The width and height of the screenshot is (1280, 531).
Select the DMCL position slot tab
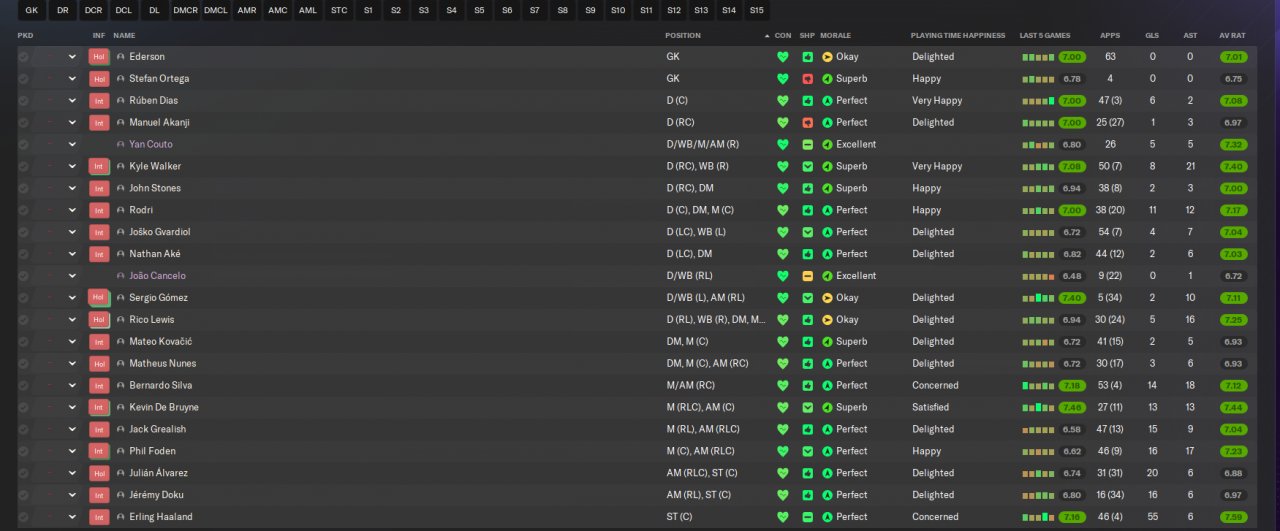click(216, 10)
